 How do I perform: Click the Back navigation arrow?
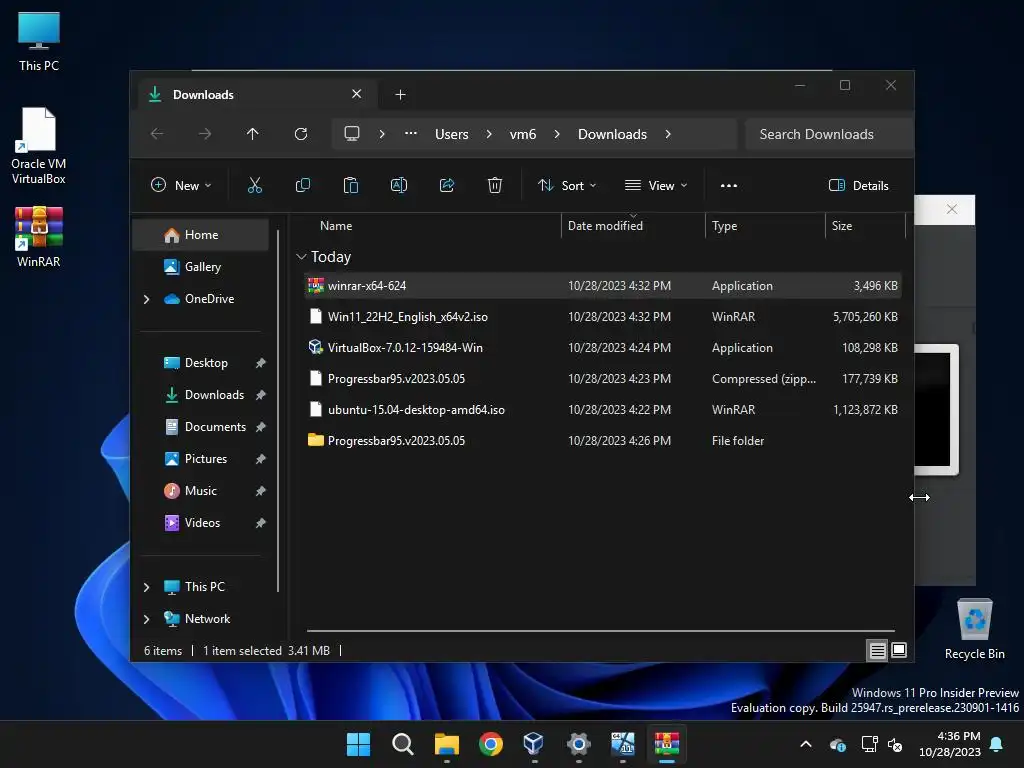coord(157,134)
